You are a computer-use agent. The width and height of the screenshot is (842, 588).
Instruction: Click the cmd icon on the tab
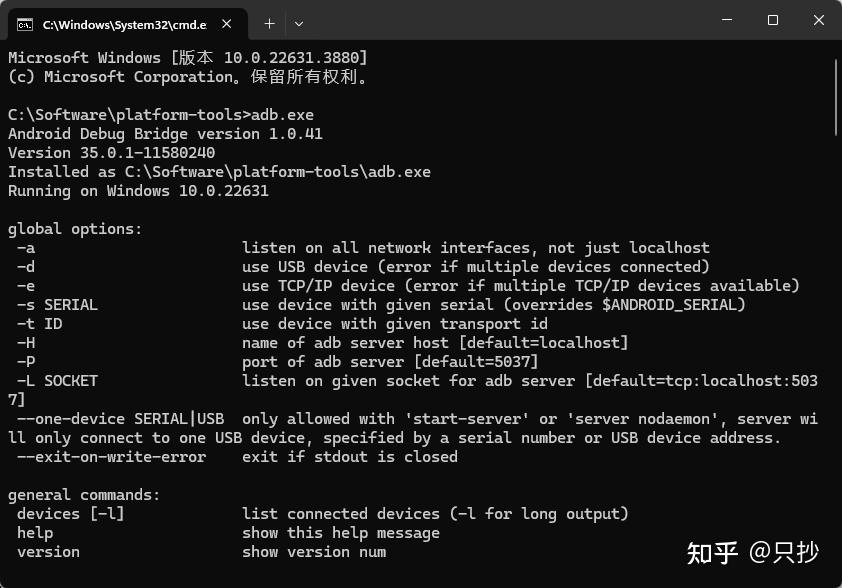[25, 23]
